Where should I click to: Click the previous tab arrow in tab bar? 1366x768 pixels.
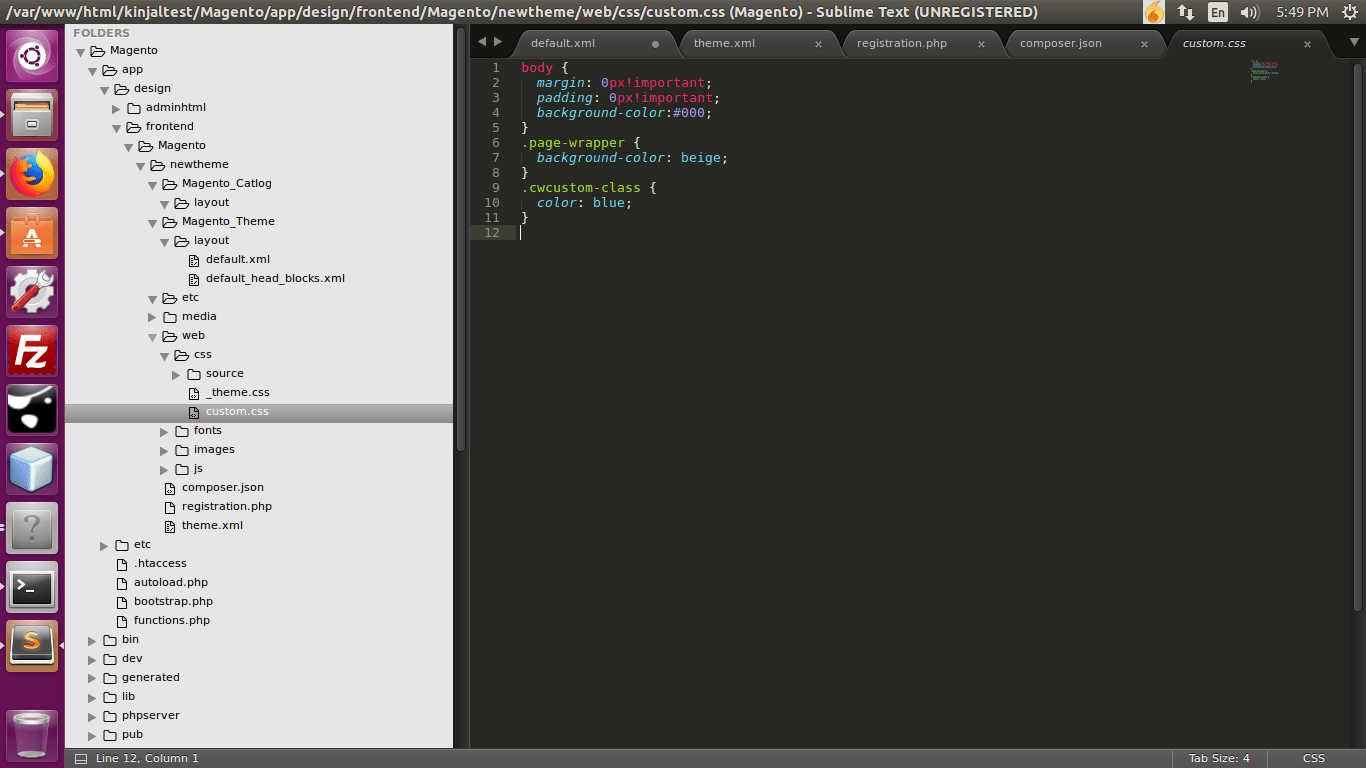[481, 42]
